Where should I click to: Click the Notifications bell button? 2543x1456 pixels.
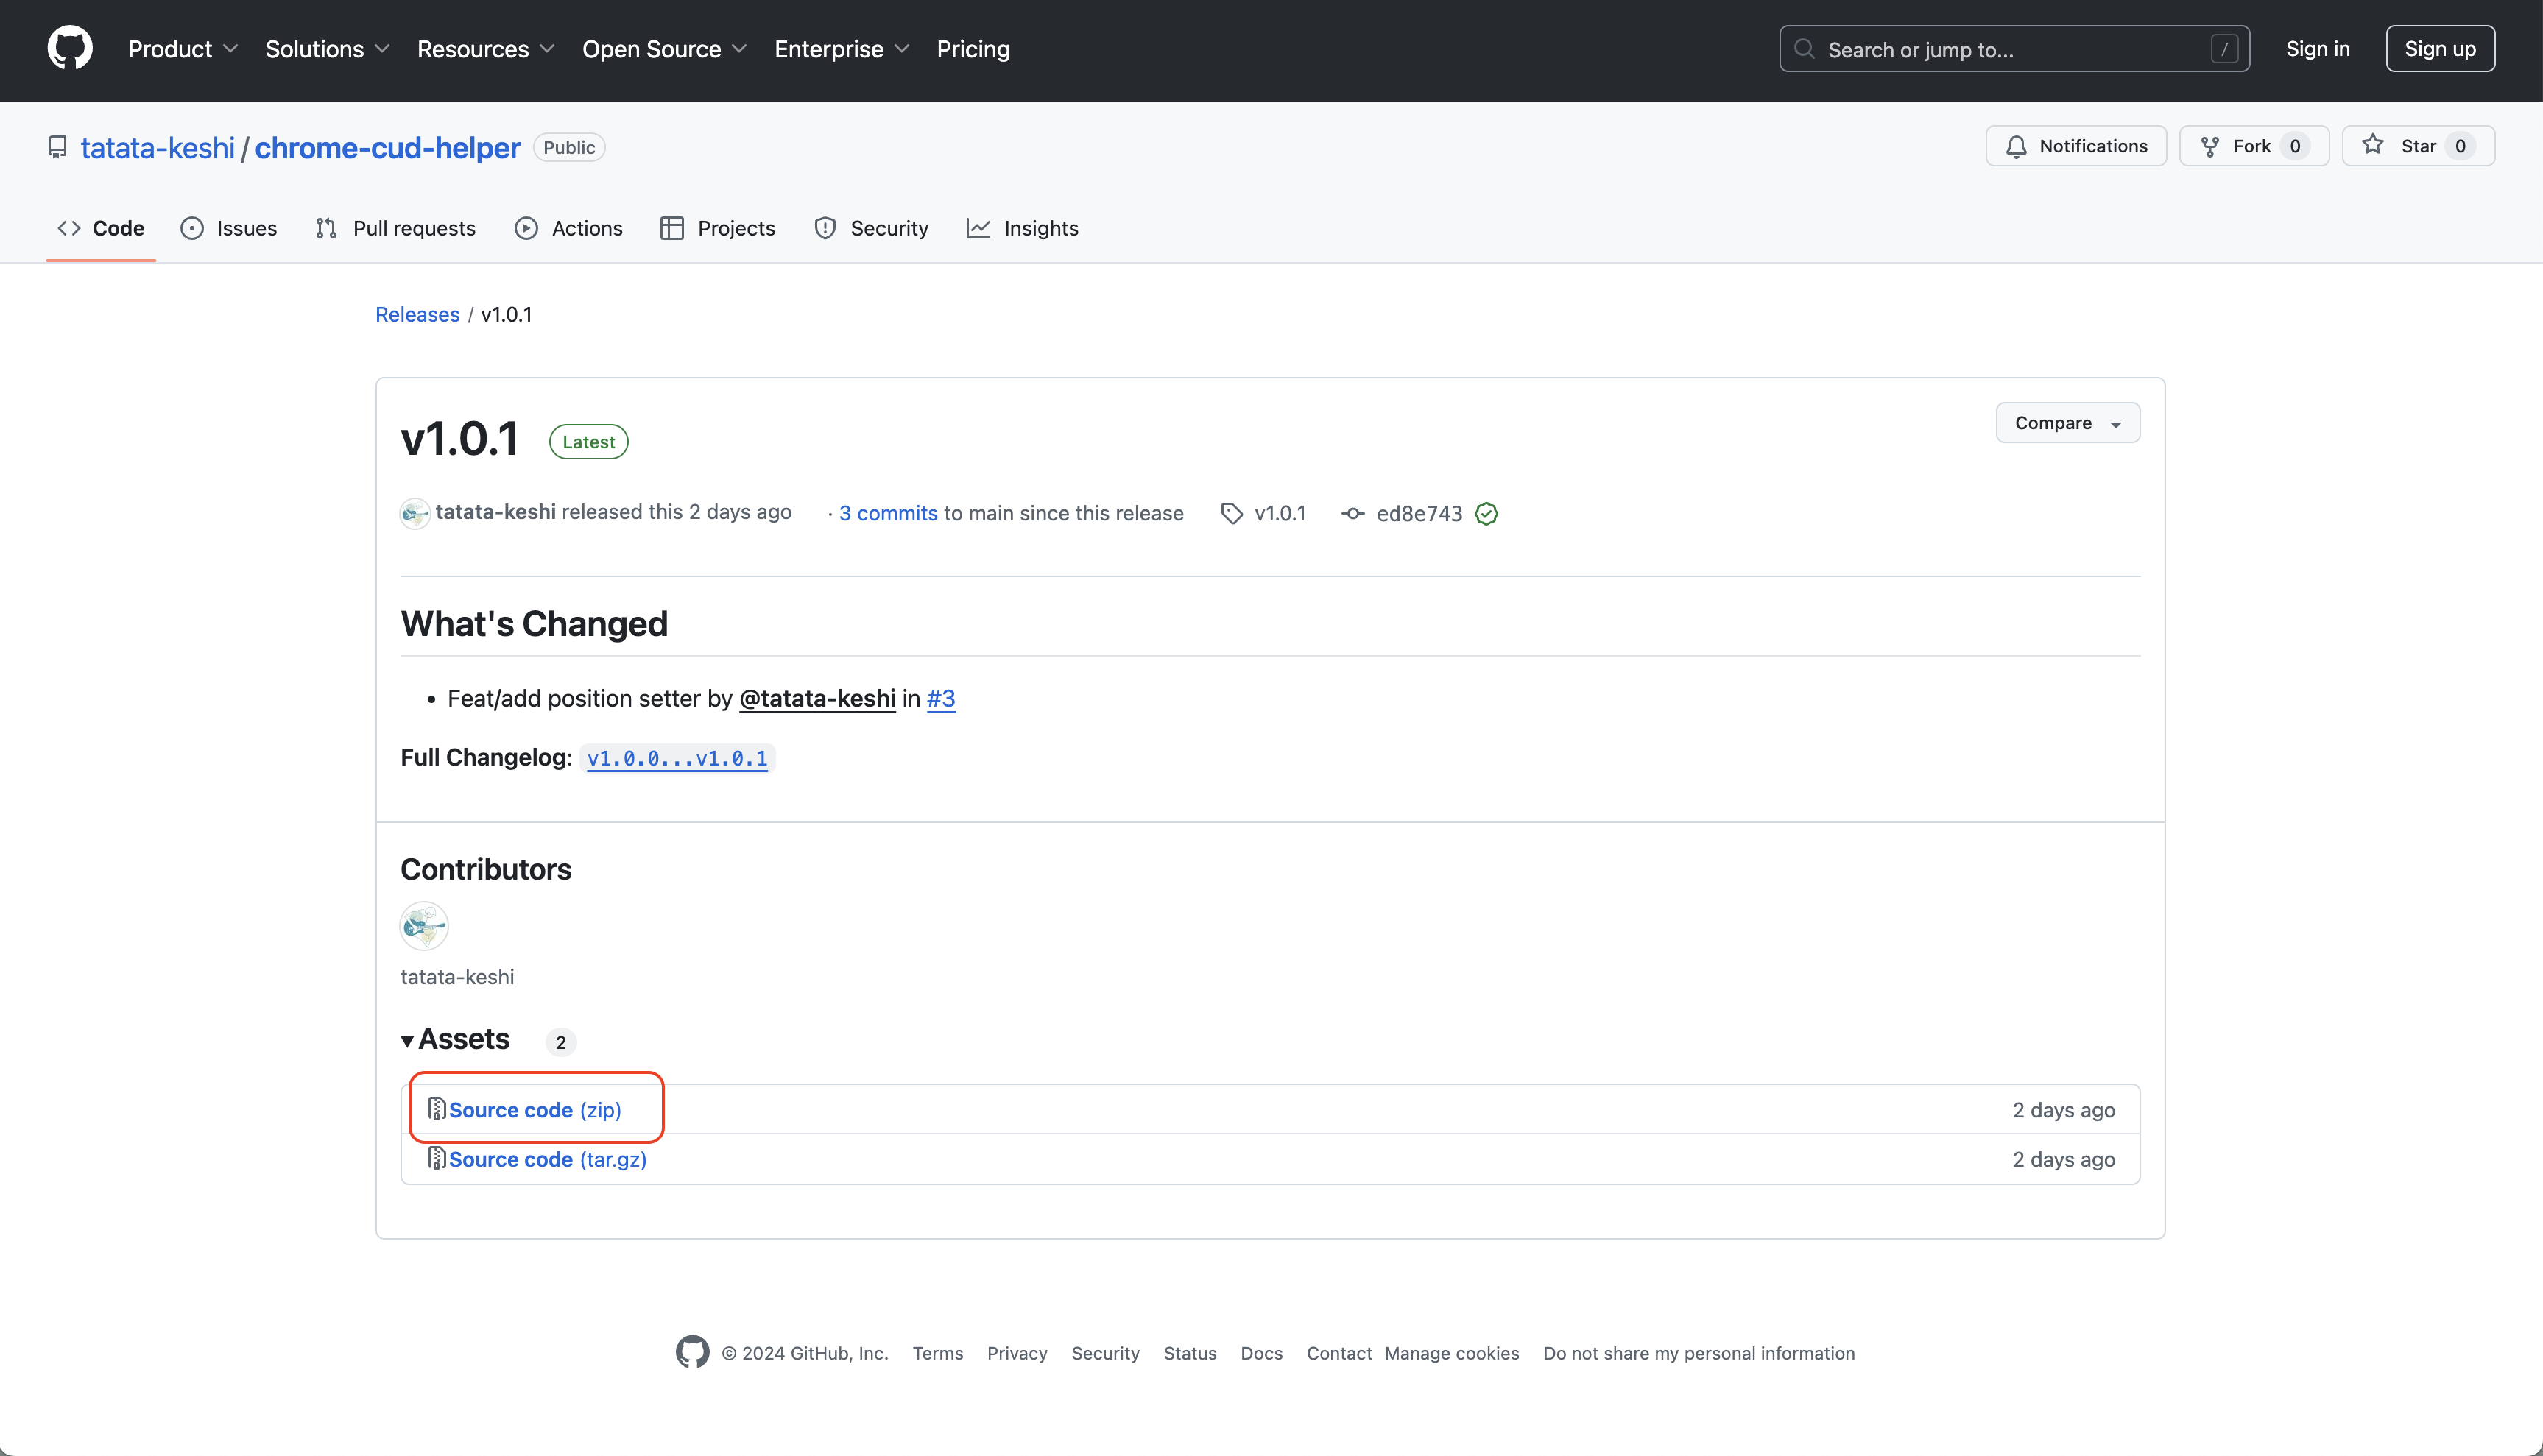pyautogui.click(x=2076, y=146)
